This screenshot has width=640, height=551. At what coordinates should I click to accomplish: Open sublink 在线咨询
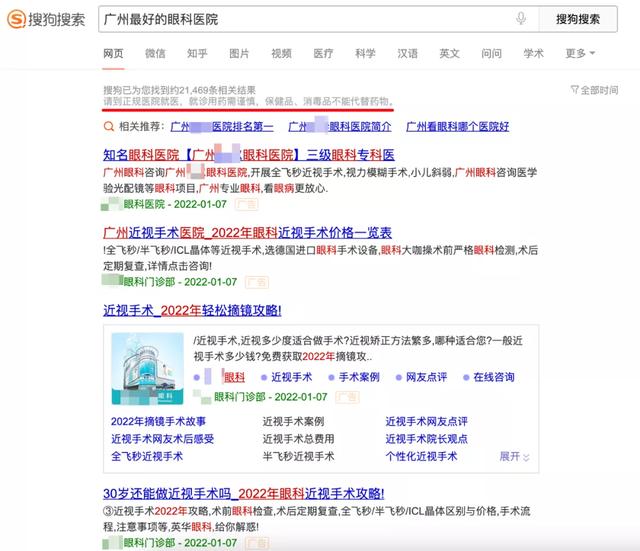(x=493, y=377)
